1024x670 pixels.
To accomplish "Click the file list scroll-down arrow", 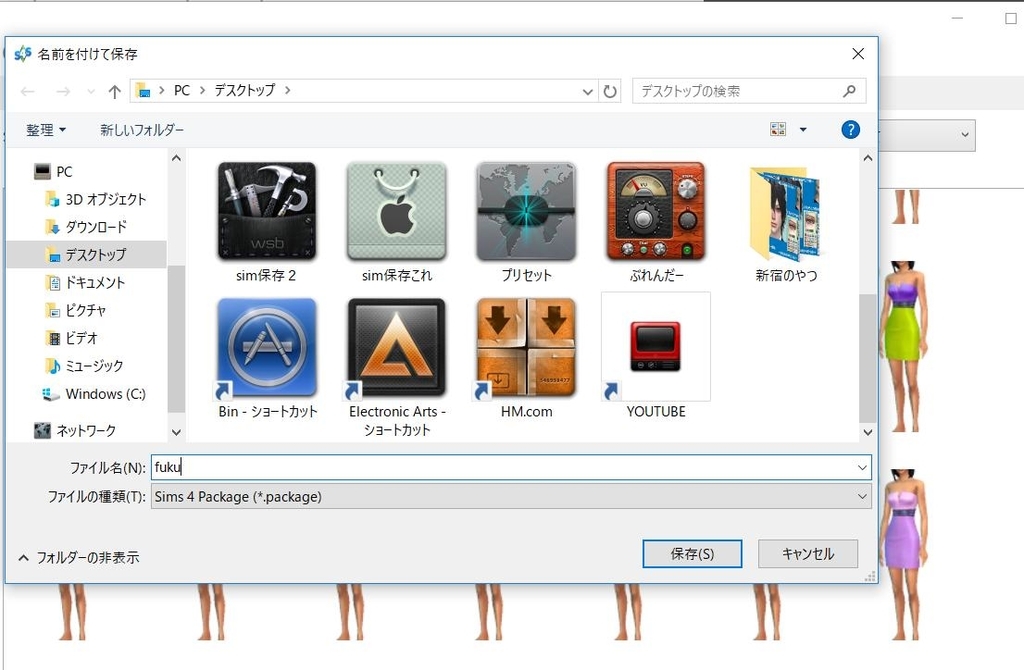I will (867, 432).
